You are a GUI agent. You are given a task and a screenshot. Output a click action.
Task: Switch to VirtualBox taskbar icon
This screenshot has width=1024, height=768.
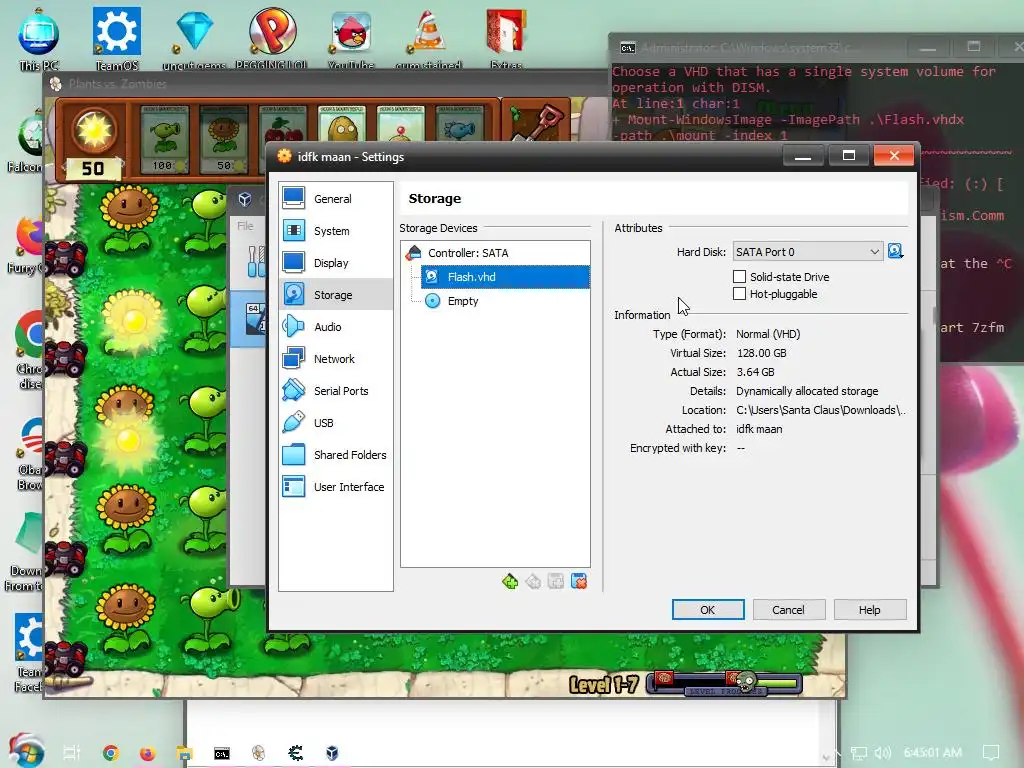pyautogui.click(x=332, y=753)
